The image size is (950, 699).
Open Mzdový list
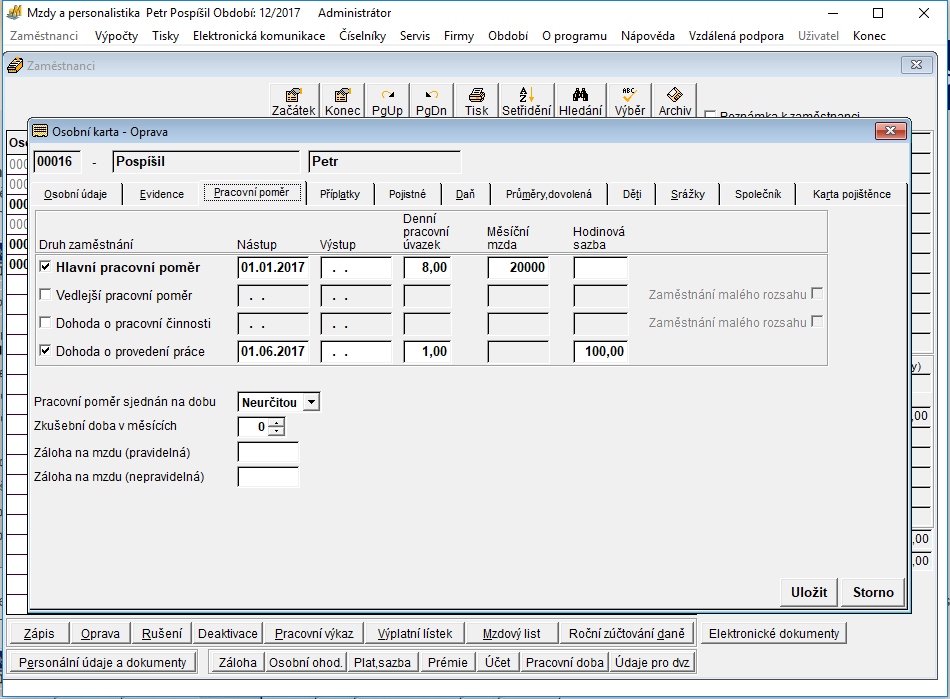click(x=511, y=634)
